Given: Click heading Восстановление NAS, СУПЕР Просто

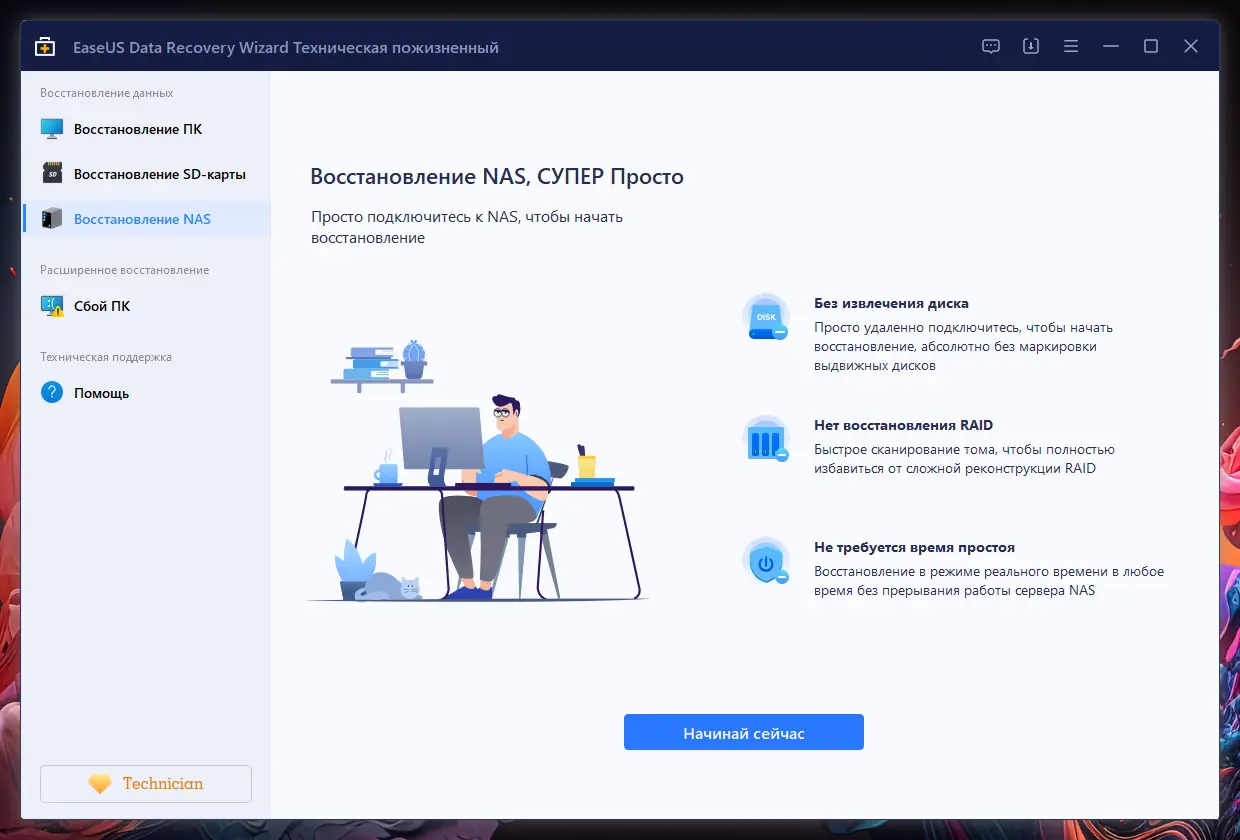Looking at the screenshot, I should point(497,177).
